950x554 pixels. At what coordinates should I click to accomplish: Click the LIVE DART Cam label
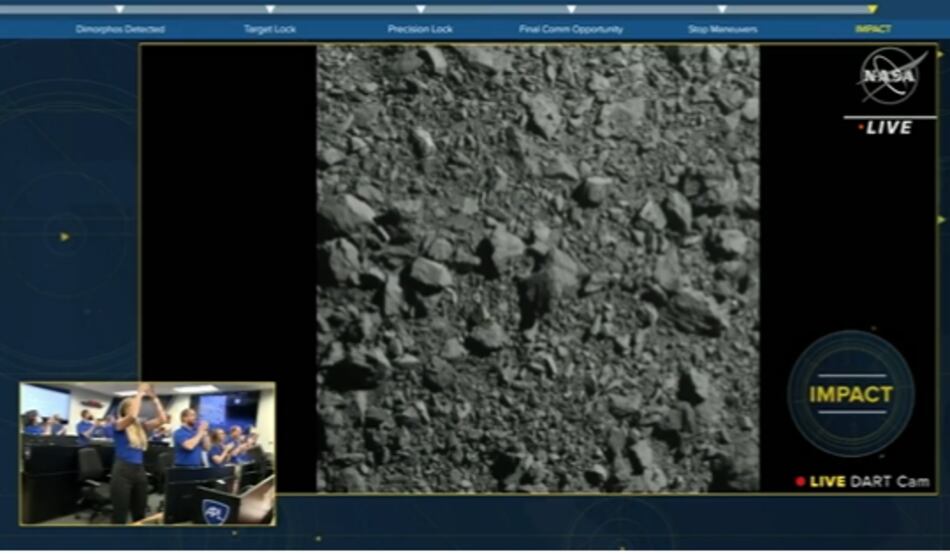tap(869, 482)
